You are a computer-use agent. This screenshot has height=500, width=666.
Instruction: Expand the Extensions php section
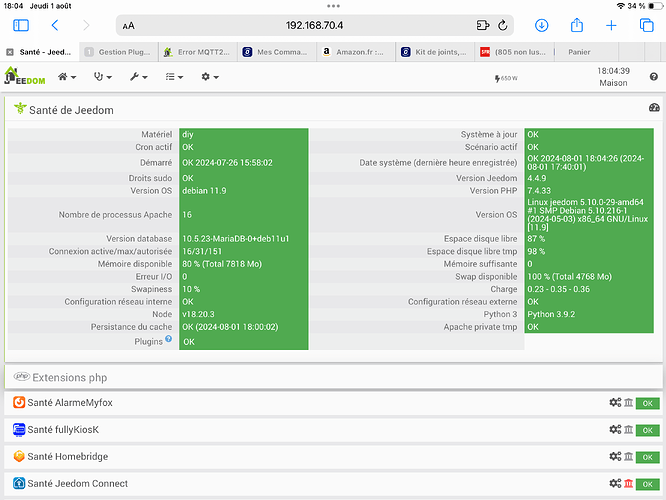pos(333,377)
